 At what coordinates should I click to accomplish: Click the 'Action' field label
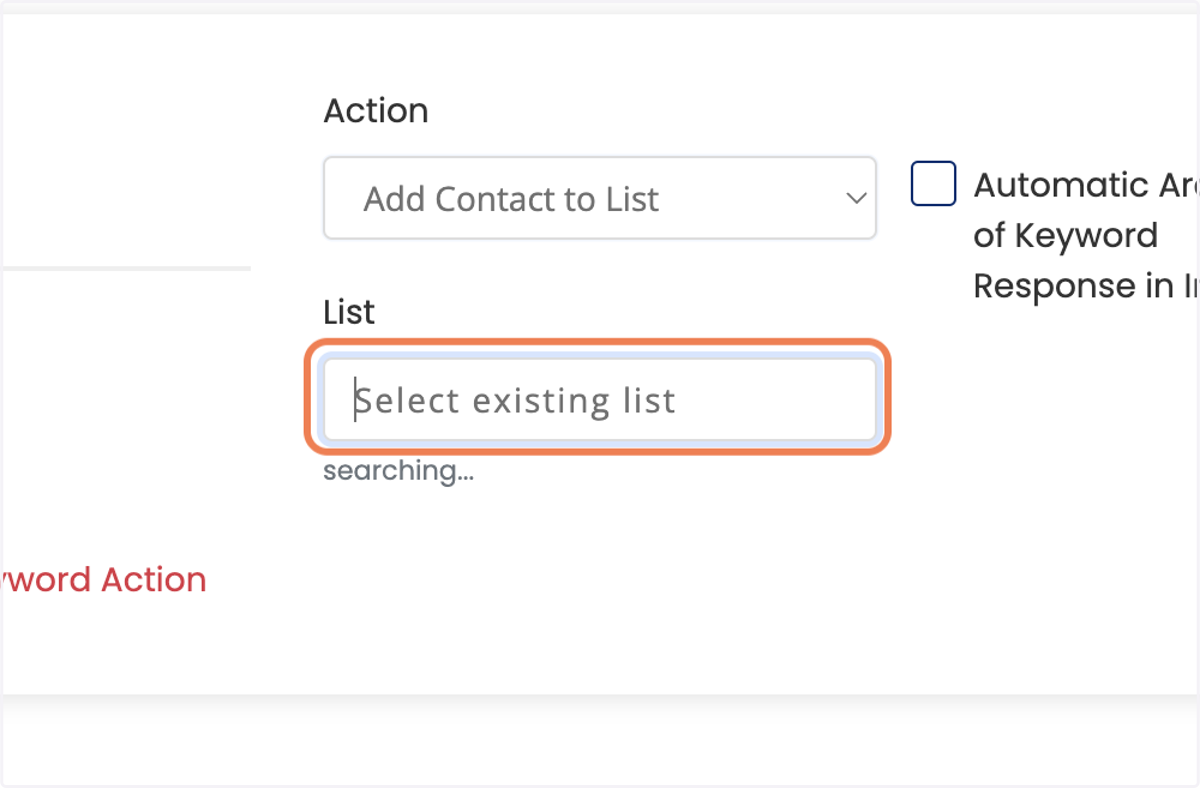[x=375, y=110]
